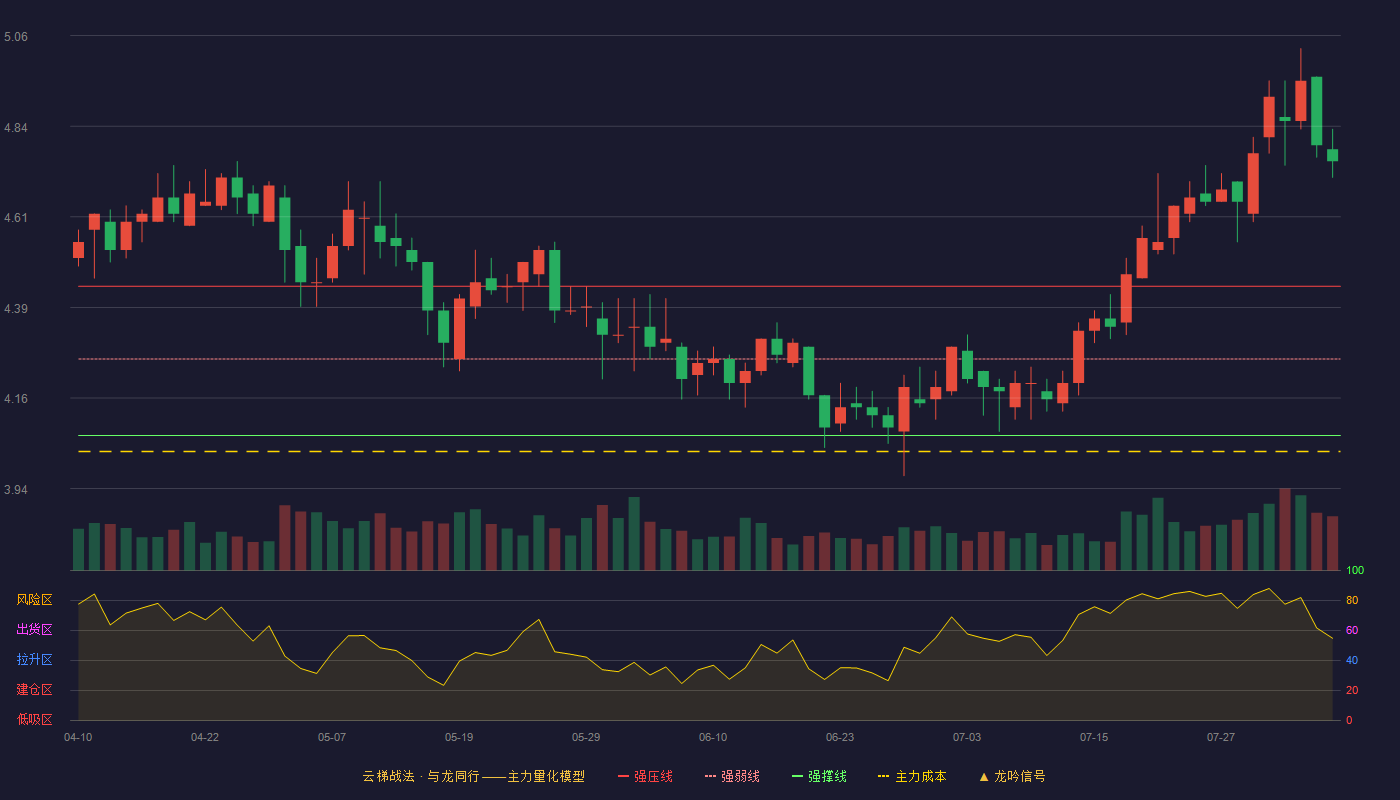Toggle the 龙吟信号 legend entry
The width and height of the screenshot is (1400, 800).
pos(1012,776)
